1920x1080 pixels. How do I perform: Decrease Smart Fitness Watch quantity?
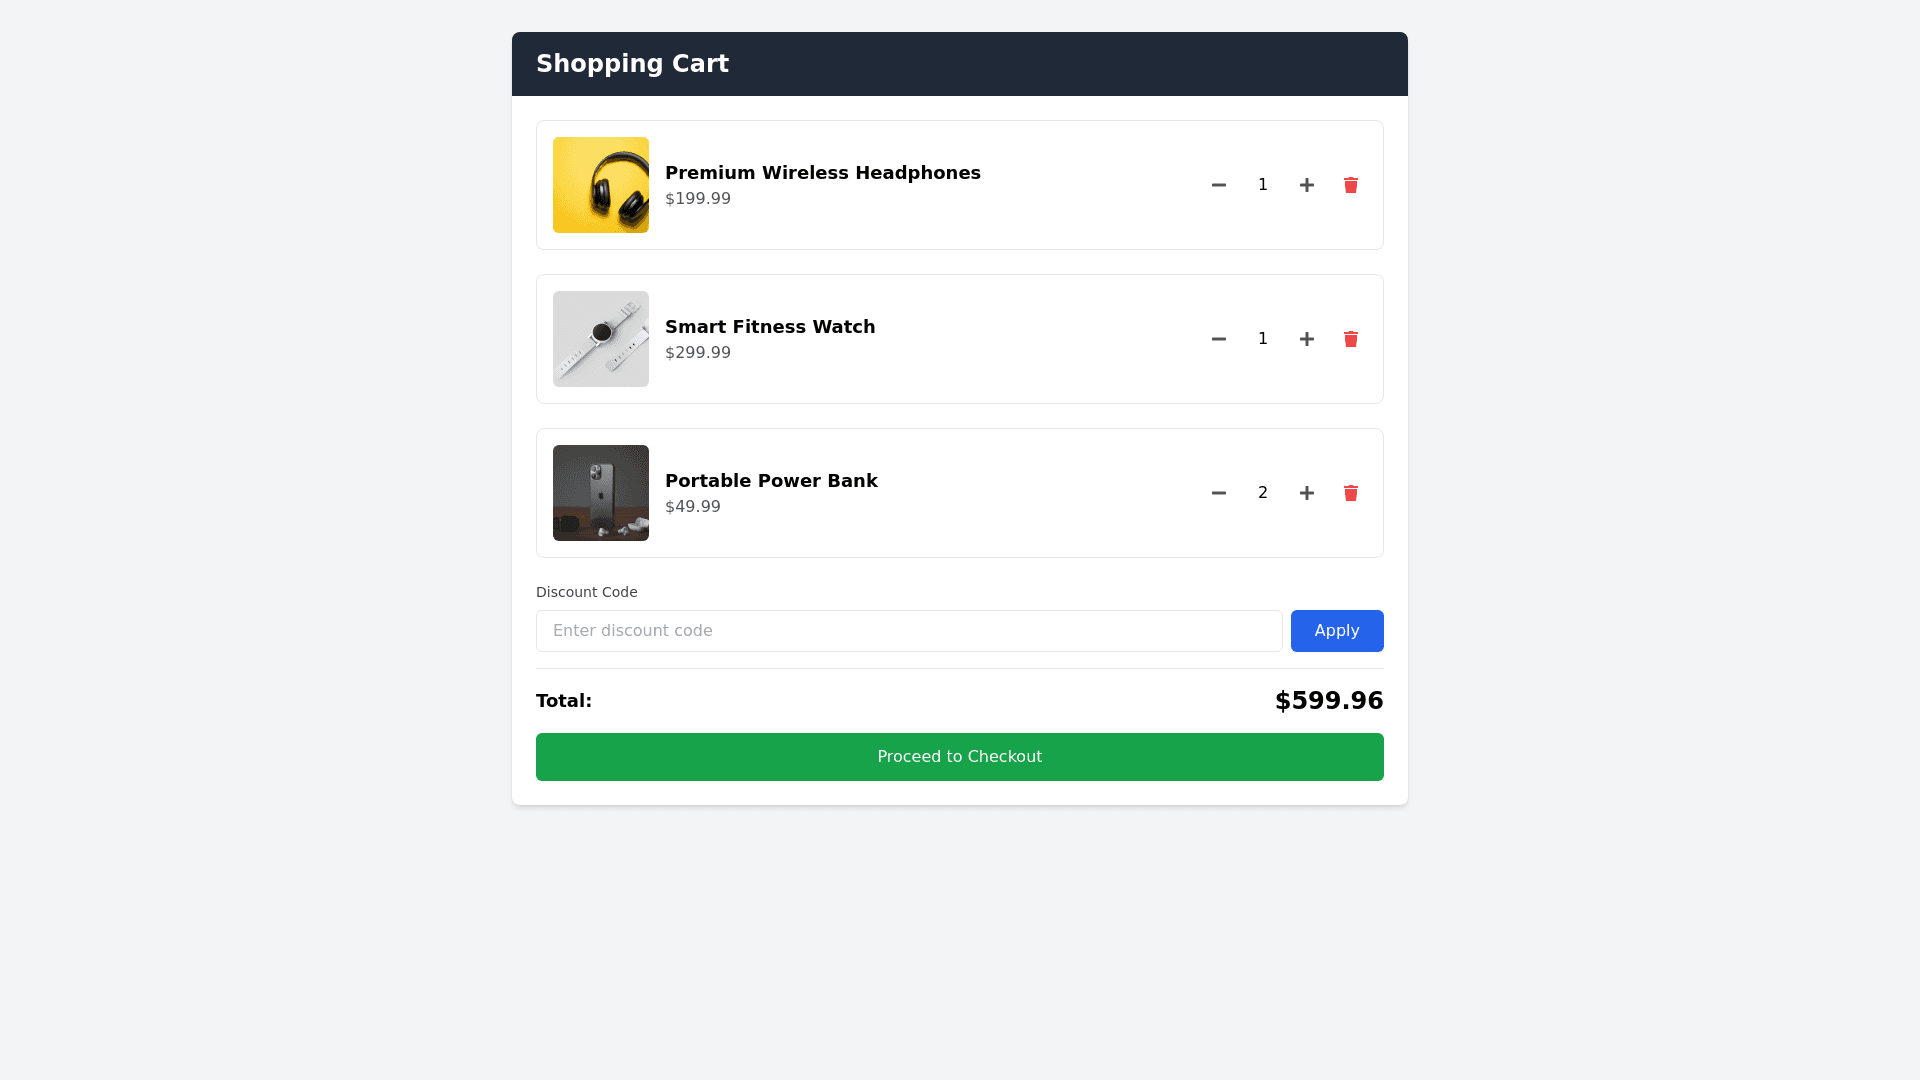coord(1218,339)
